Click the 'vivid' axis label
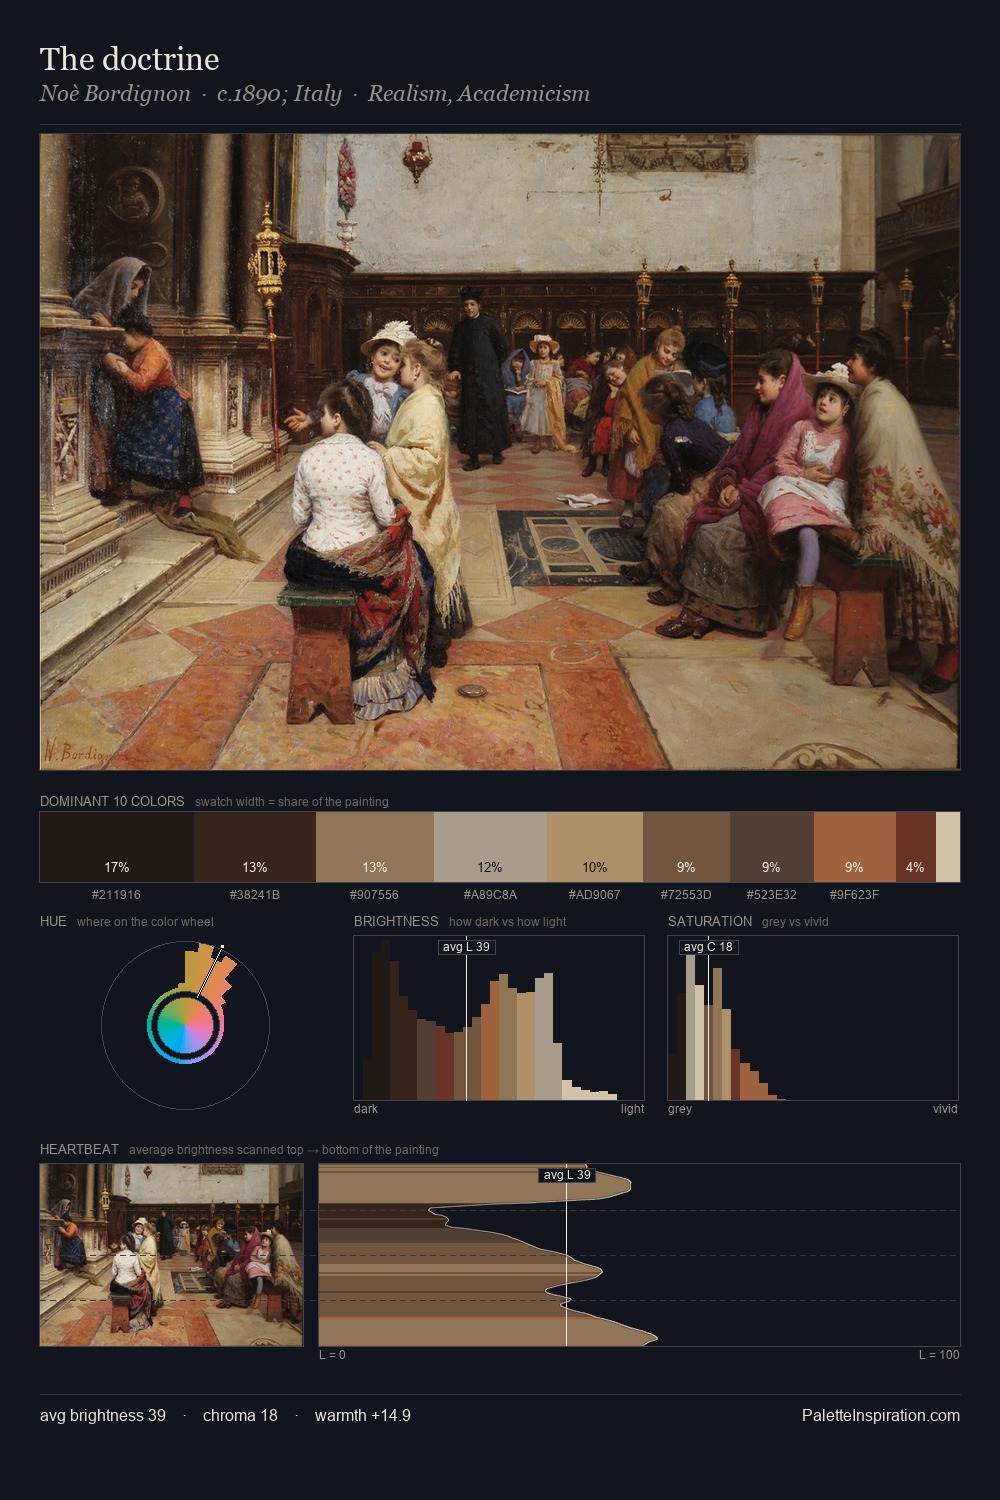The height and width of the screenshot is (1500, 1000). coord(945,1109)
